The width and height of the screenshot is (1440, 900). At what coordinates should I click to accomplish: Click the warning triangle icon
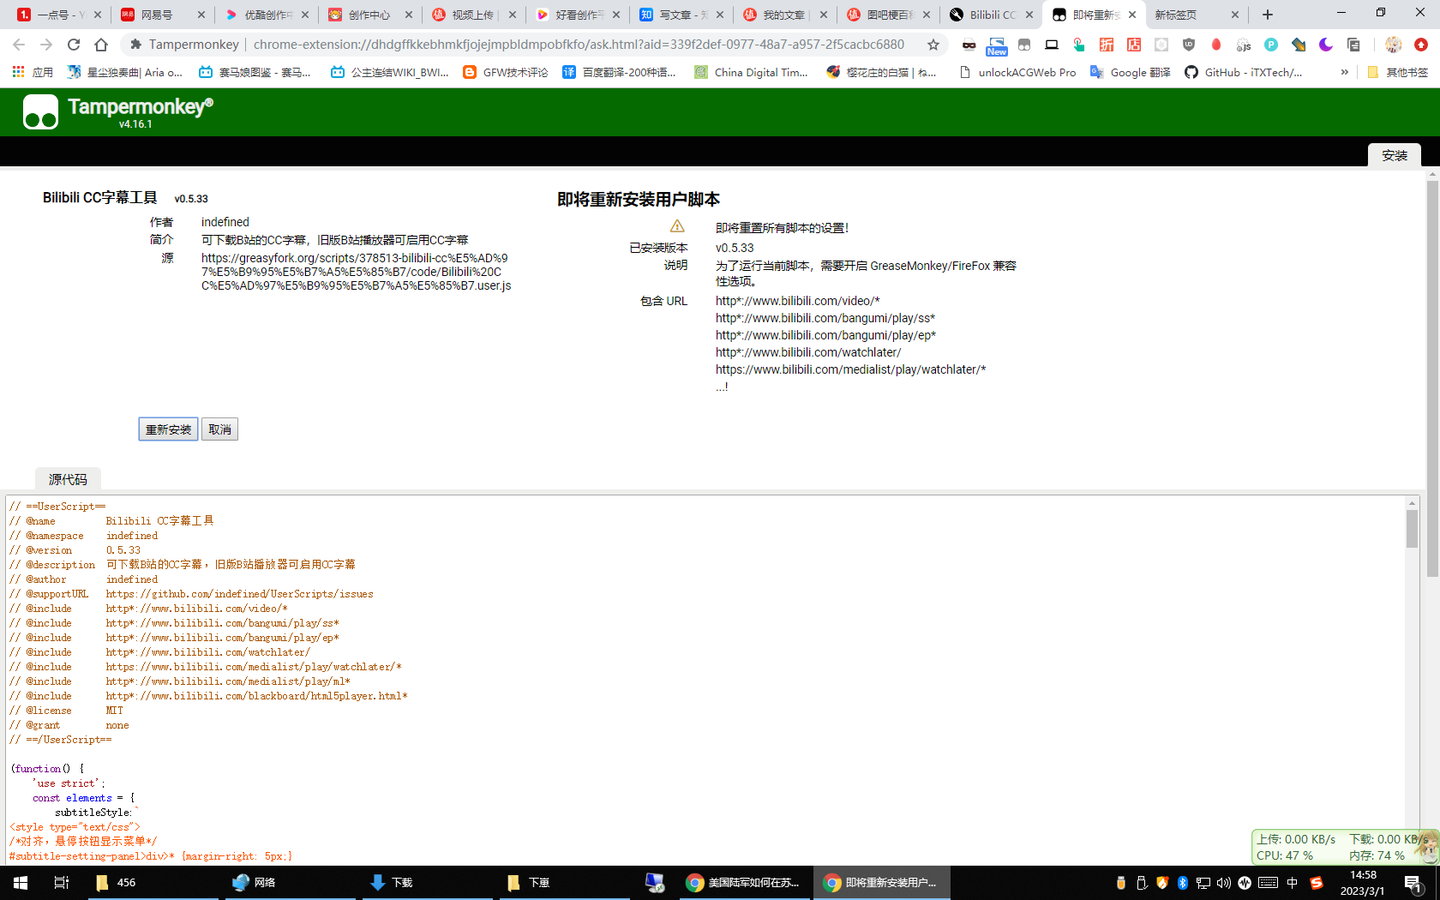pos(677,226)
